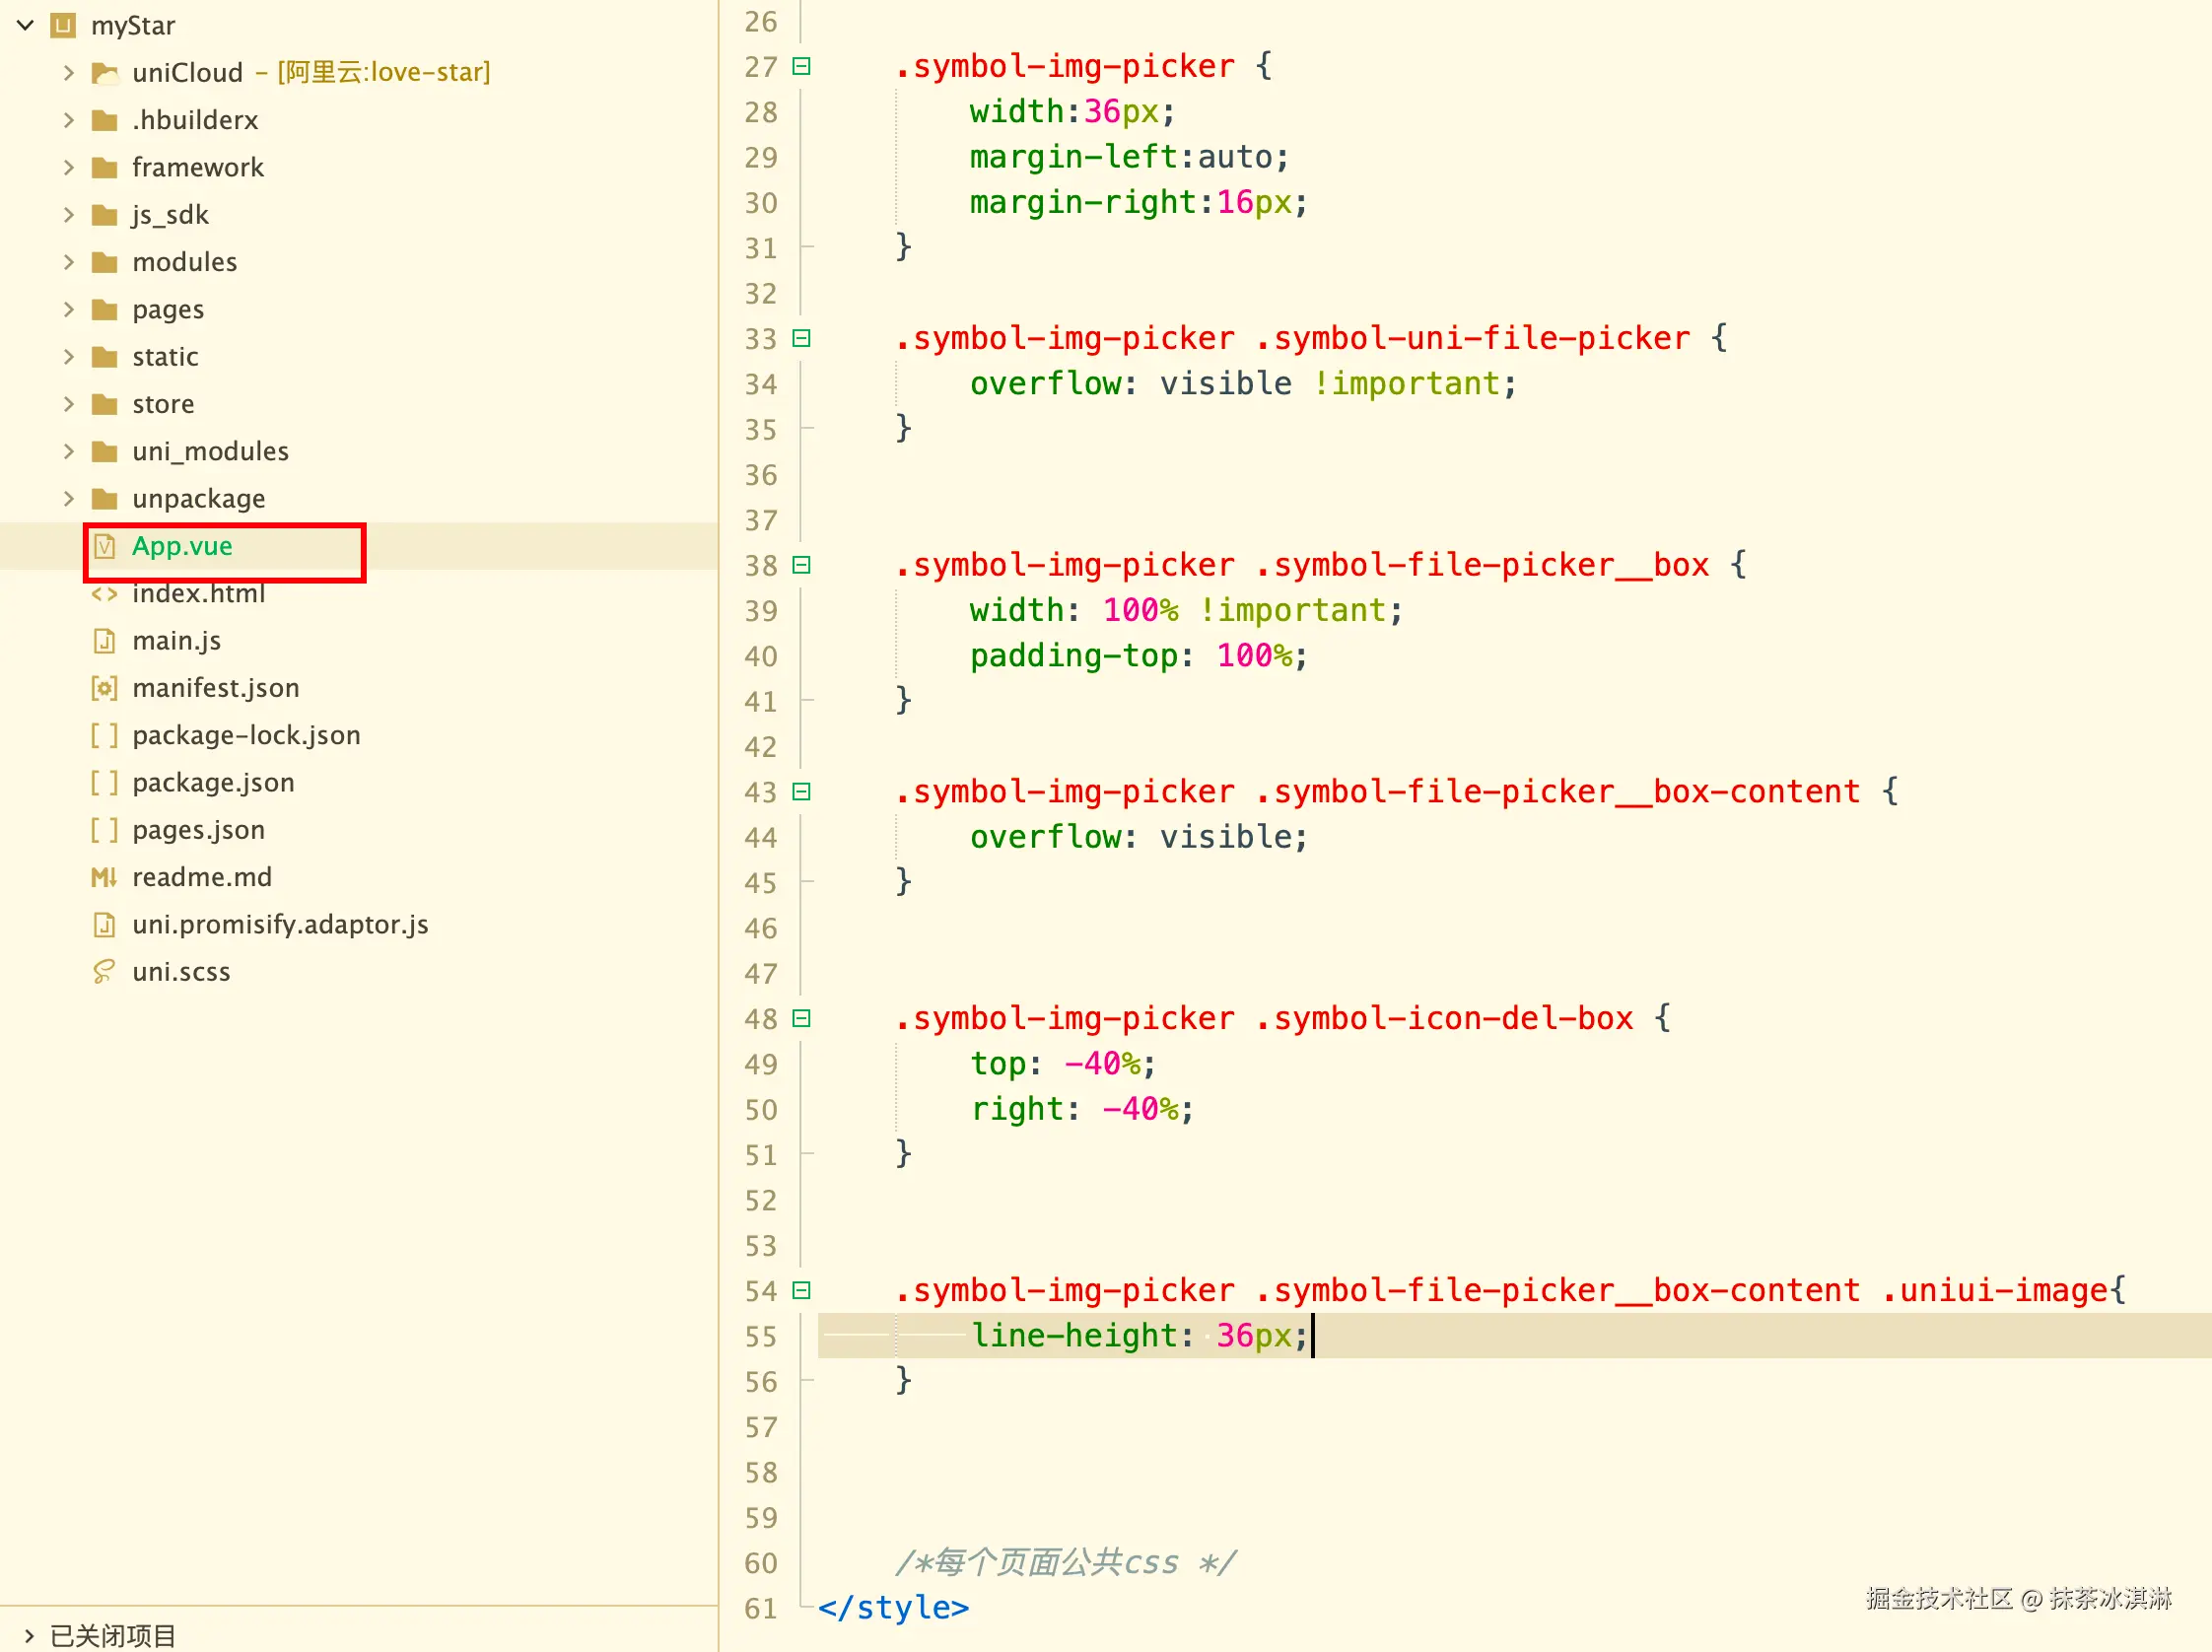Click the uniCloud folder icon

click(x=104, y=73)
